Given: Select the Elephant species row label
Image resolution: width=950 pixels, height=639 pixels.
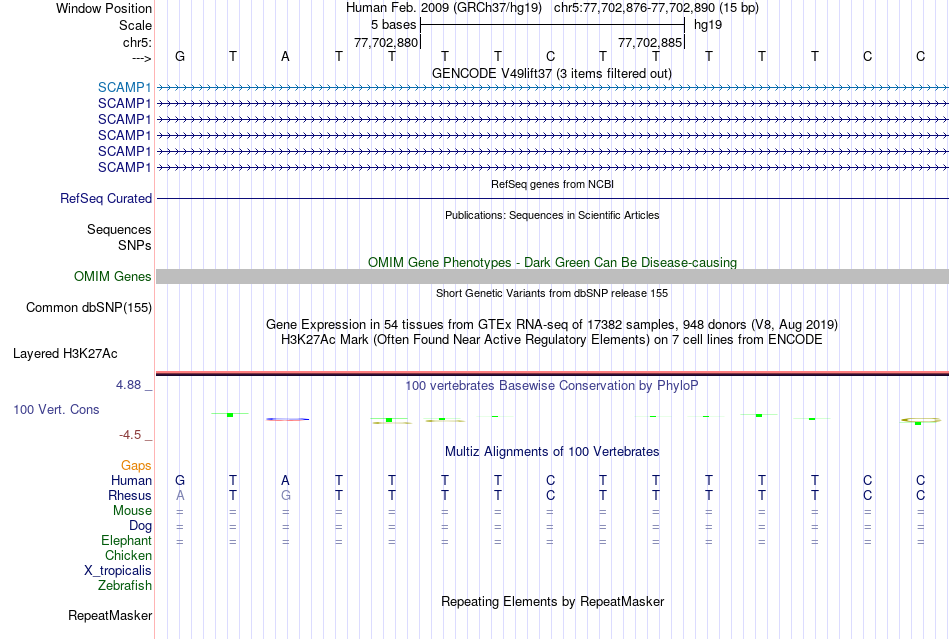Looking at the screenshot, I should [126, 540].
